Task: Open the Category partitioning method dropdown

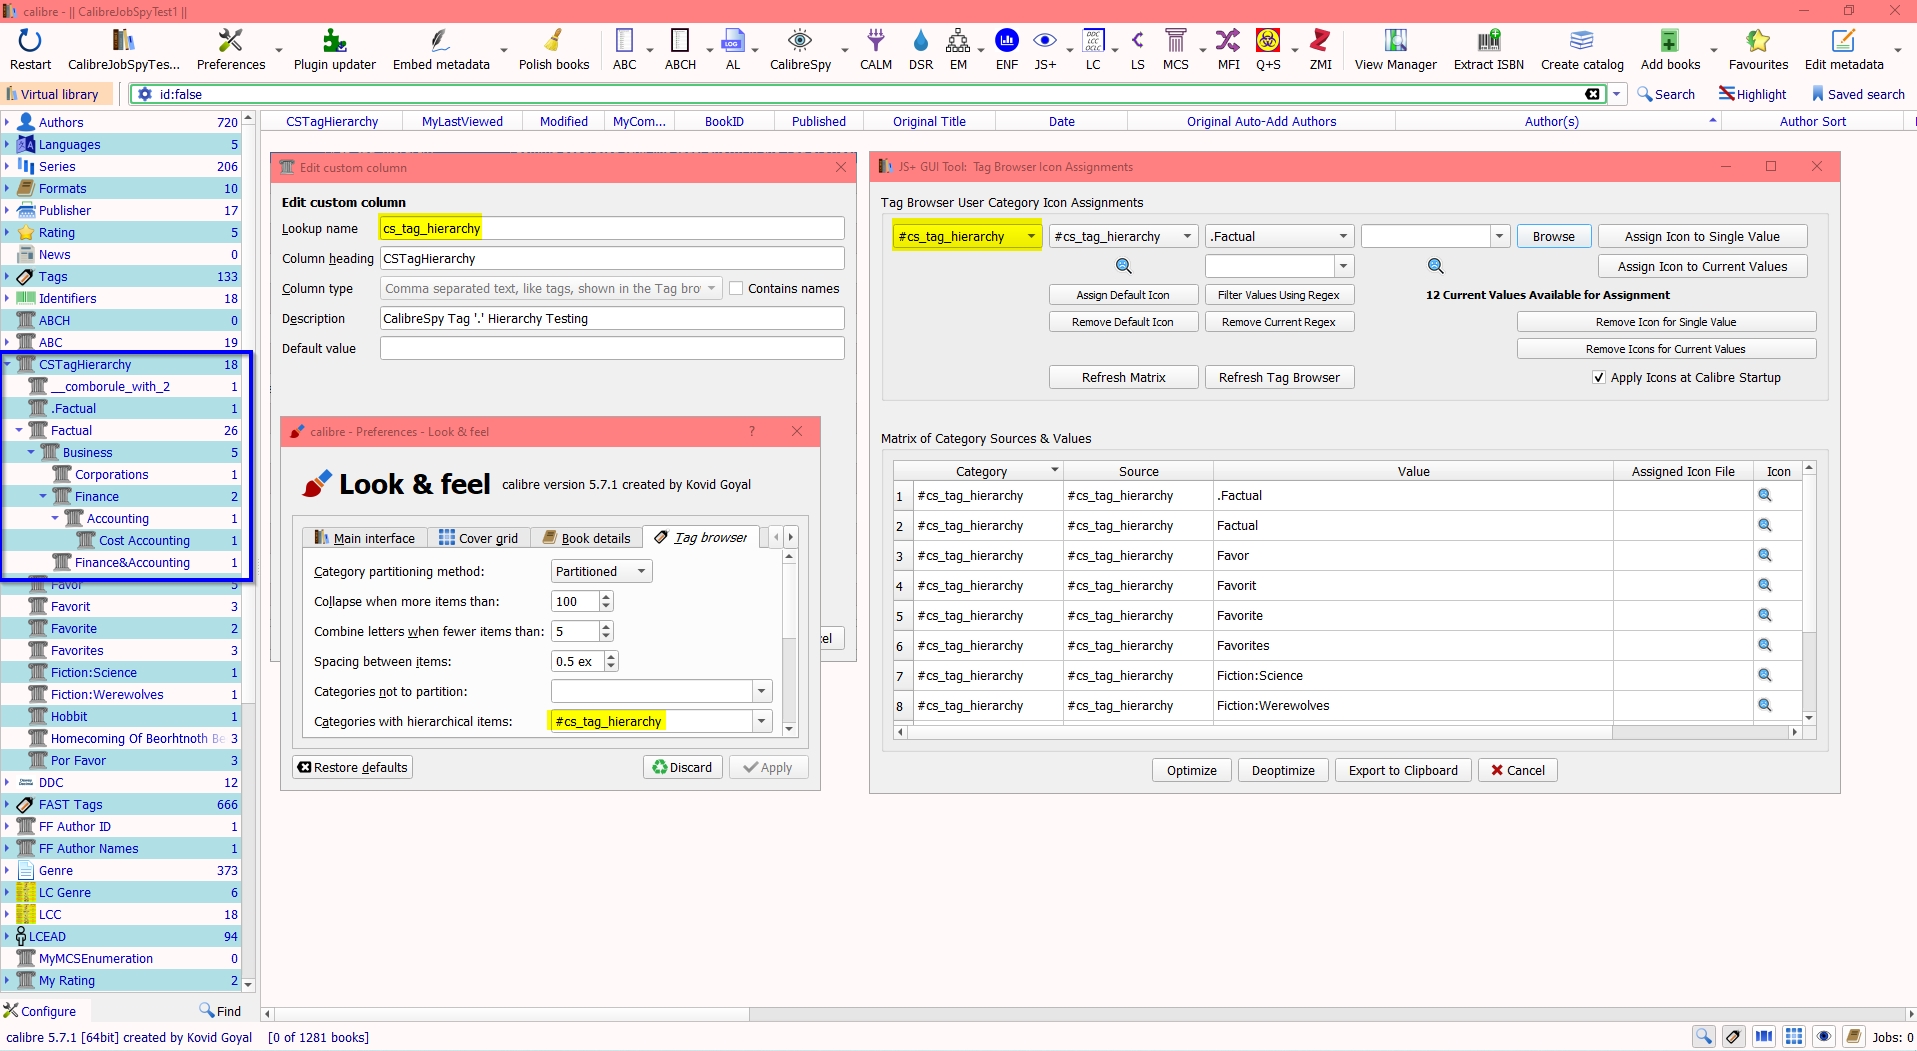Action: coord(601,571)
